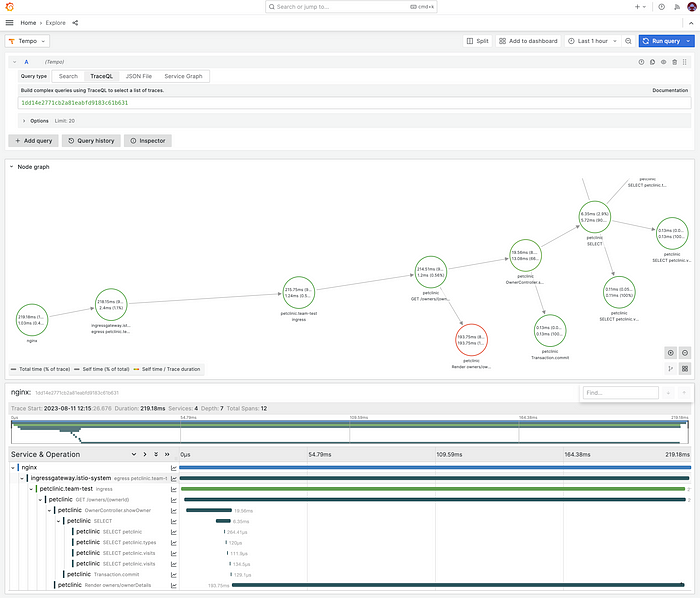The height and width of the screenshot is (598, 700).
Task: Click the node graph zoom out icon
Action: coord(685,353)
